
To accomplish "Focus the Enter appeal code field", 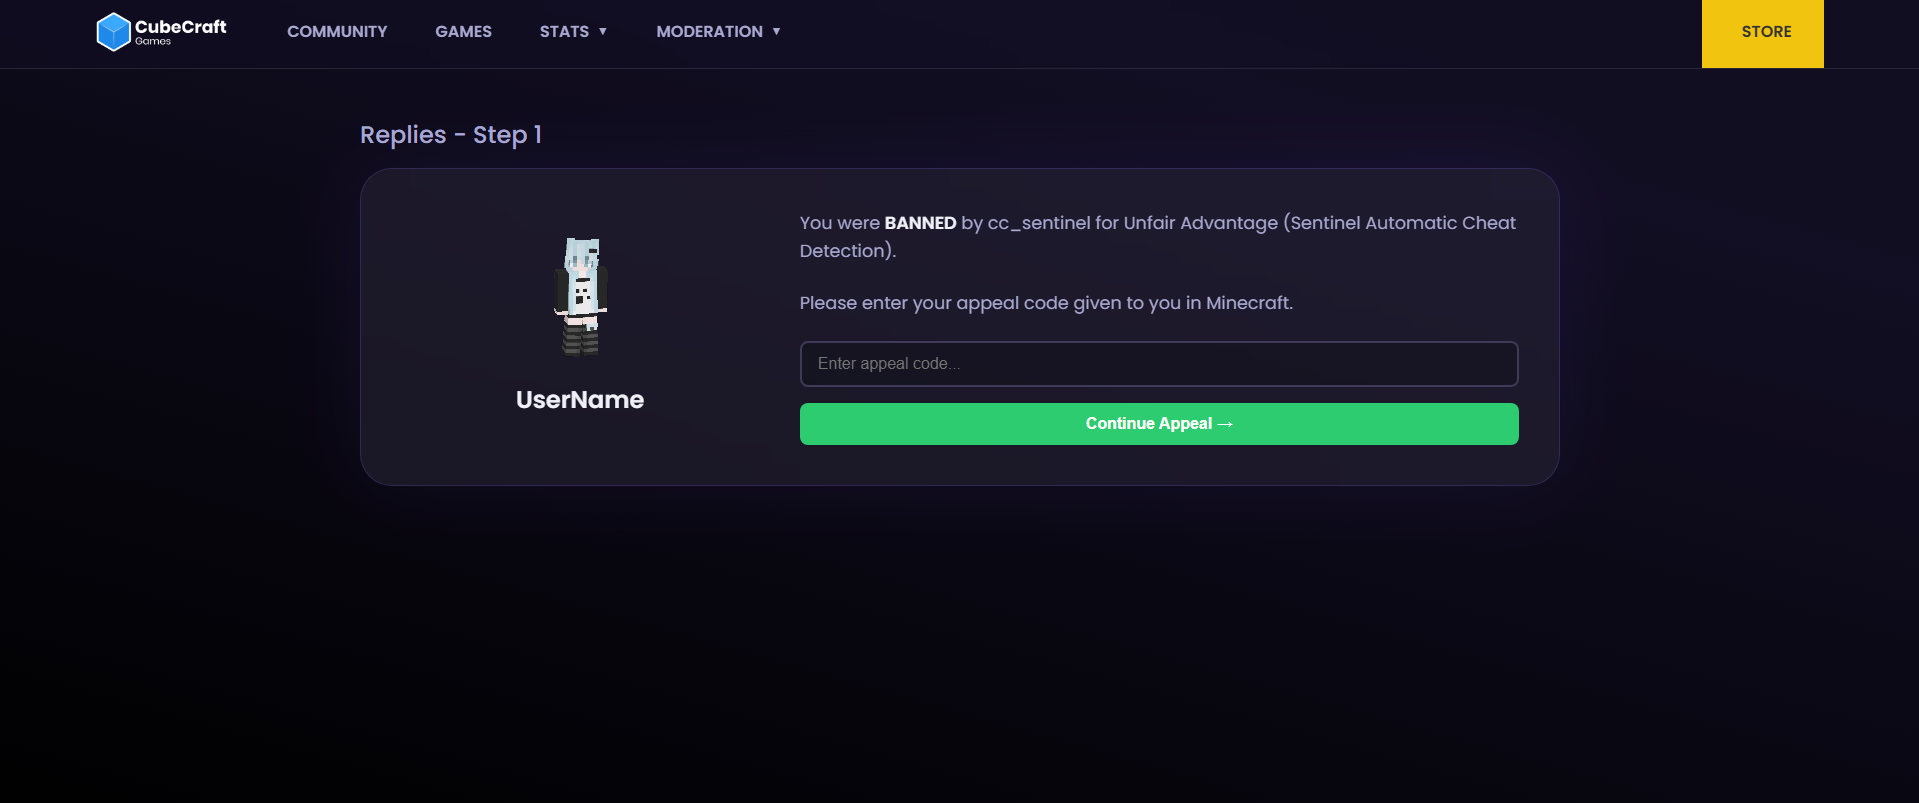I will 1159,364.
